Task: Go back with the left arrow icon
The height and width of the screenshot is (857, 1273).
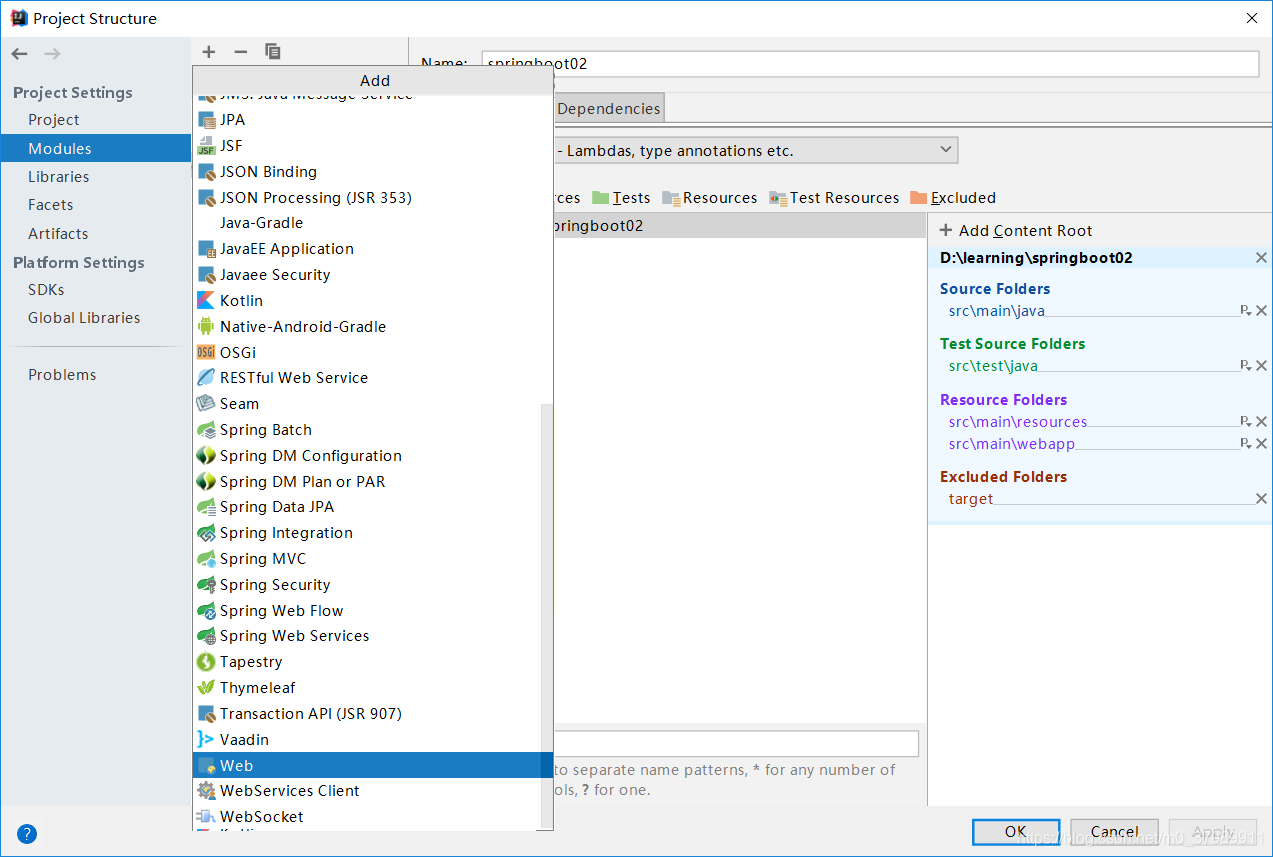Action: 20,54
